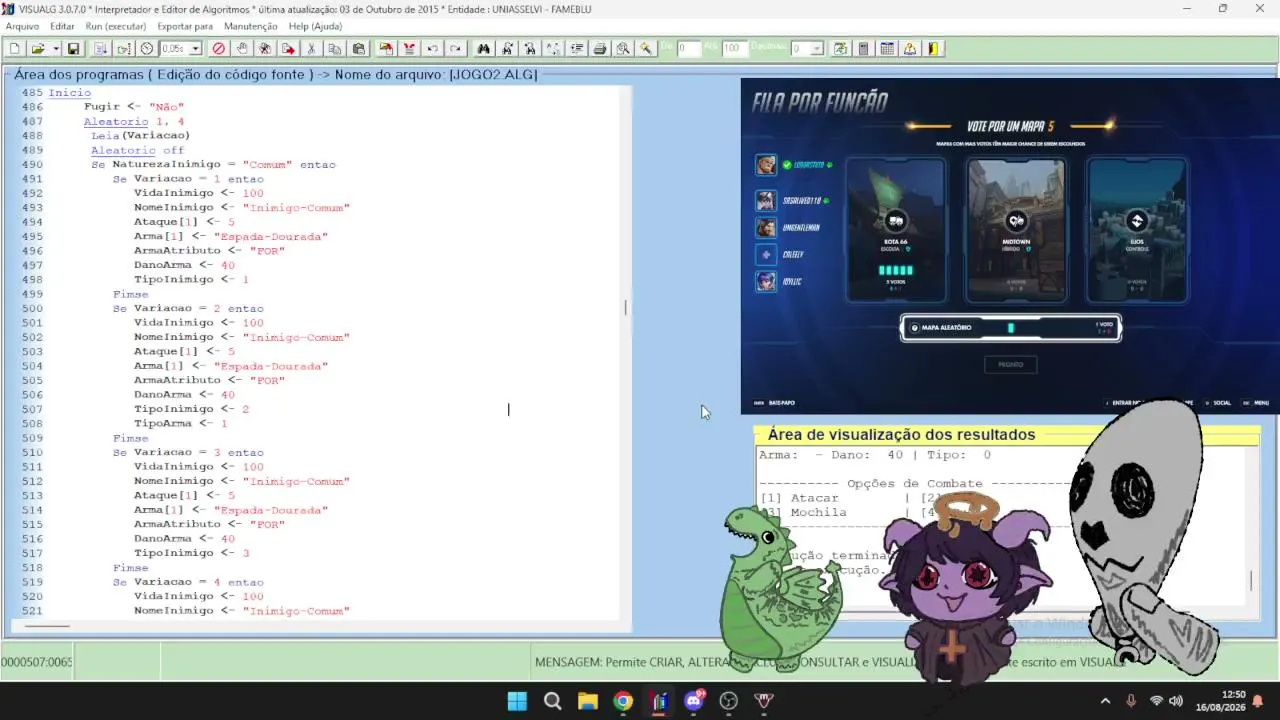This screenshot has height=720, width=1280.
Task: Open the volume control in system tray
Action: click(x=1176, y=701)
